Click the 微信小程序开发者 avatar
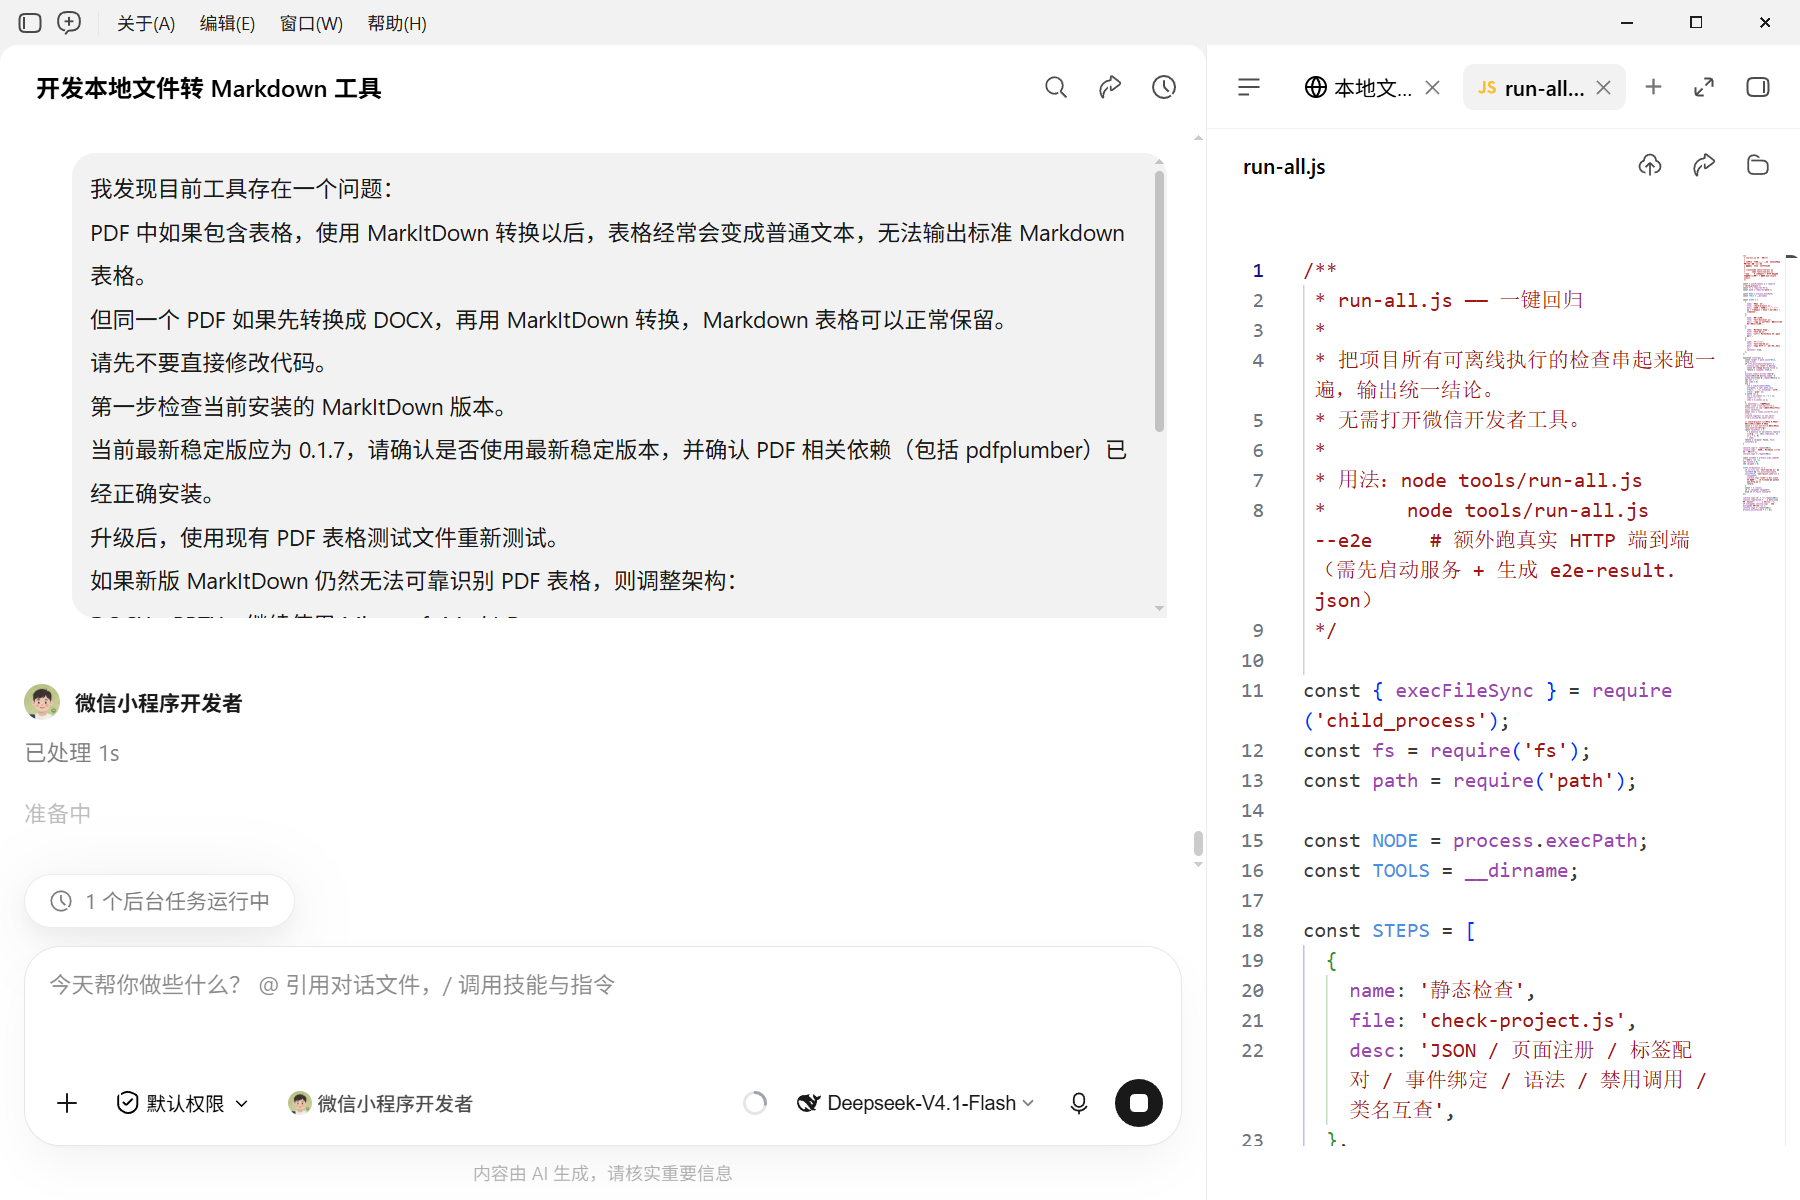Screen dimensions: 1800x1200 [42, 703]
